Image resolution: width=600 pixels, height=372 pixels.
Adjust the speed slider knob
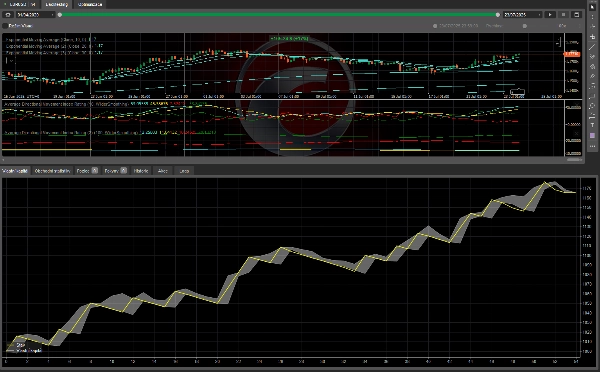525,26
